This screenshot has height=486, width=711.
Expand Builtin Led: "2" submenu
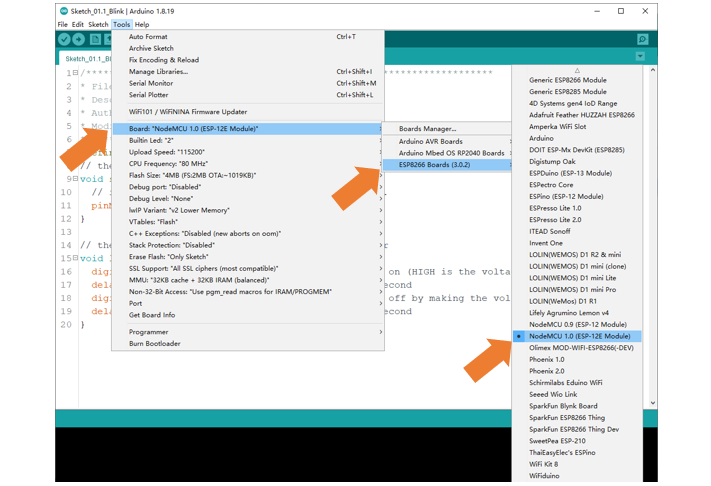(248, 141)
